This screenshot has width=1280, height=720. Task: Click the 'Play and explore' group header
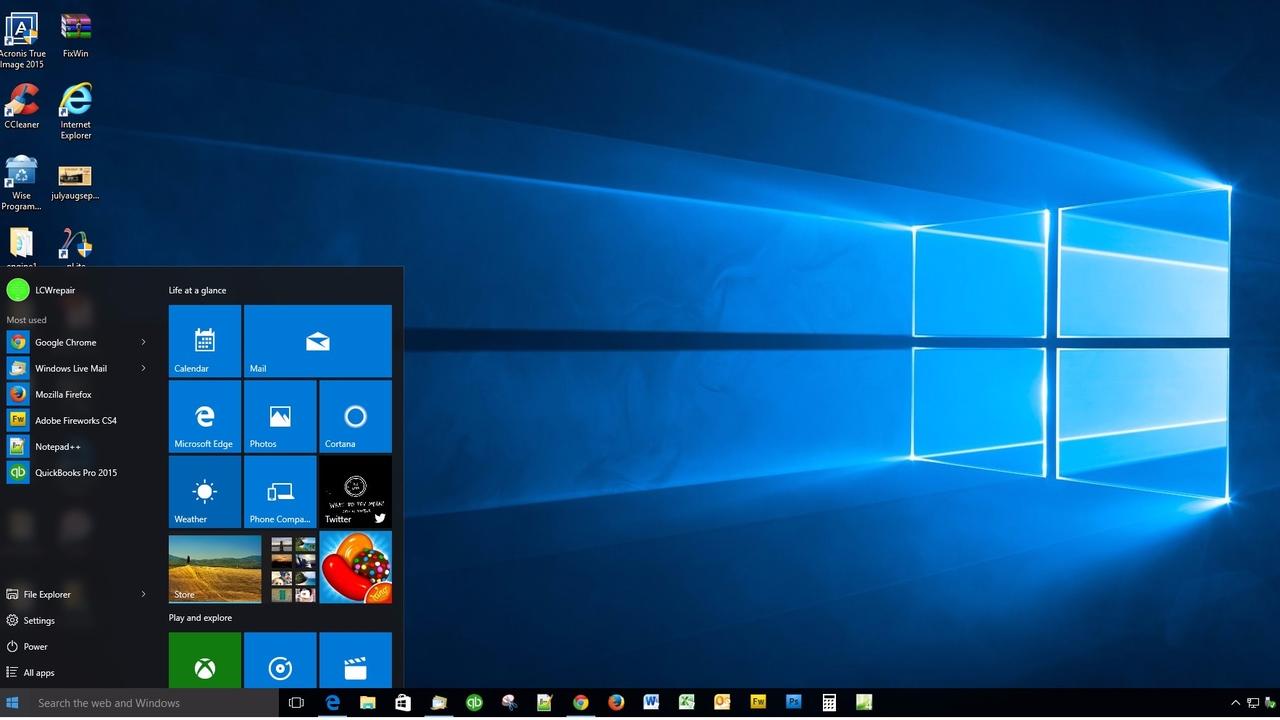coord(200,618)
